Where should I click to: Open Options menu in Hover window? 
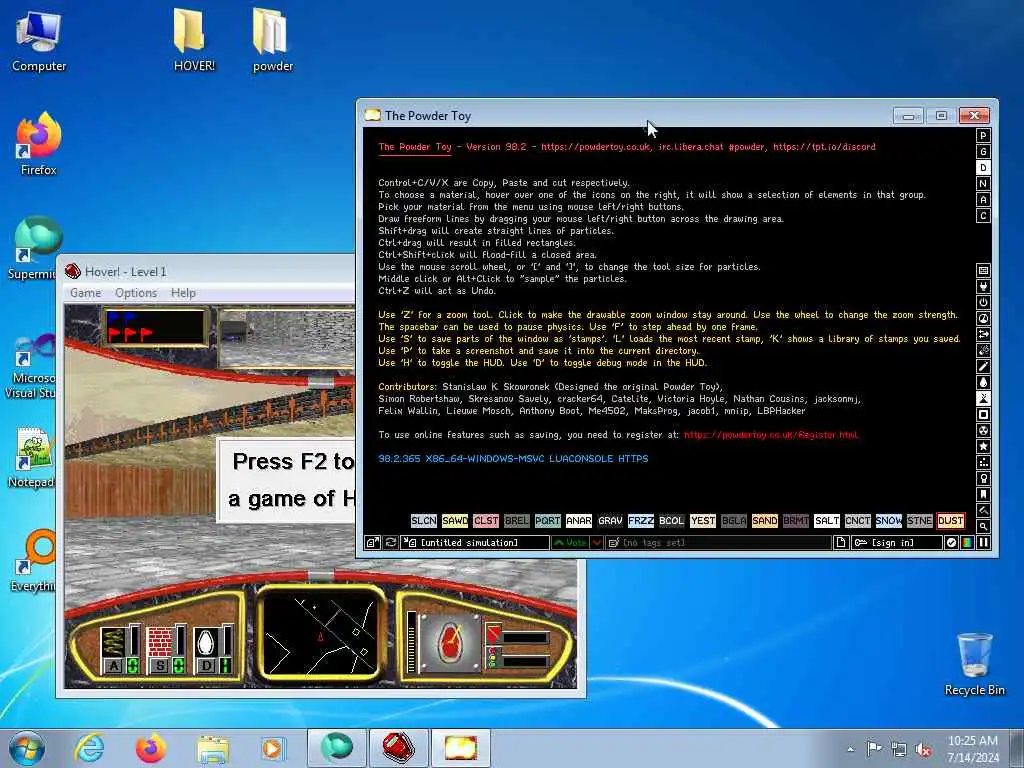(136, 293)
